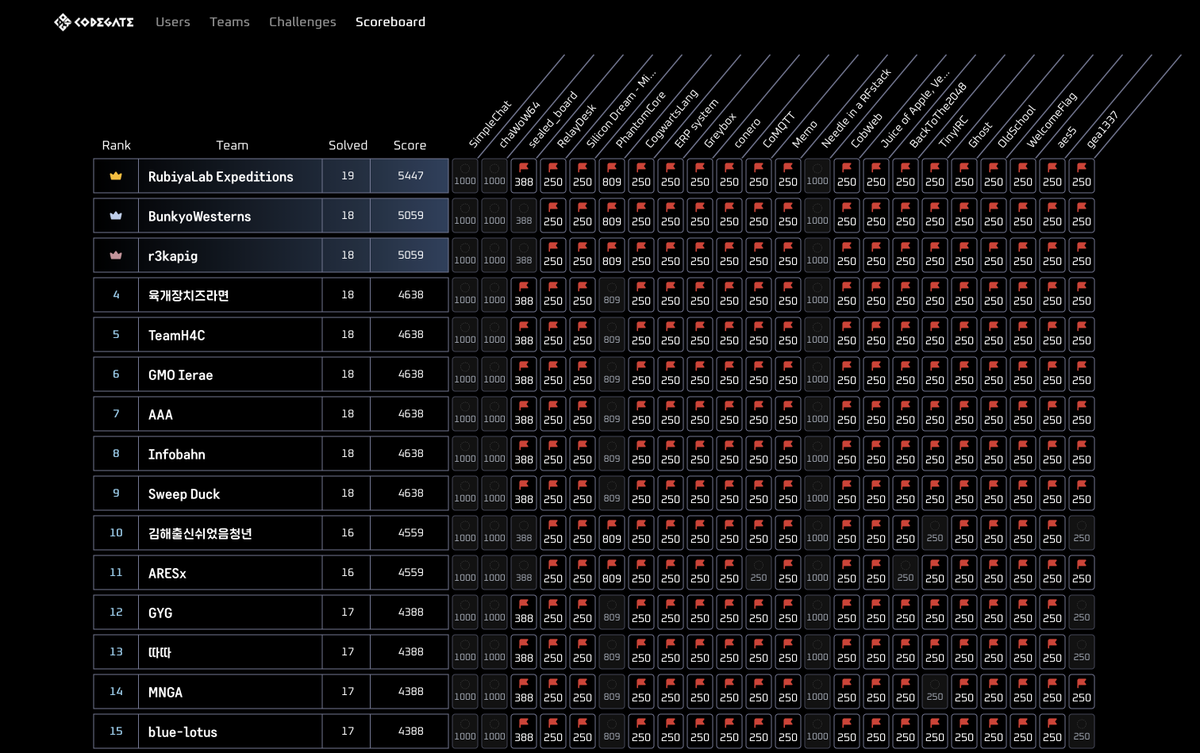
Task: Click TeamH4C's sealed_board flag cell (388)
Action: coord(524,335)
